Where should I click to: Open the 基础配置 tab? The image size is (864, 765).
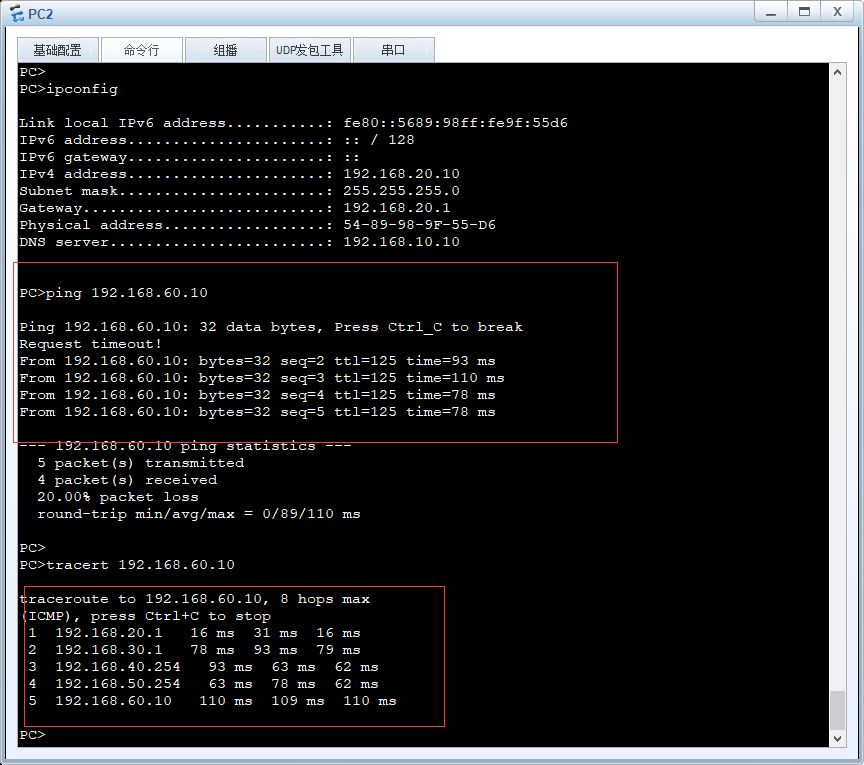pyautogui.click(x=57, y=50)
